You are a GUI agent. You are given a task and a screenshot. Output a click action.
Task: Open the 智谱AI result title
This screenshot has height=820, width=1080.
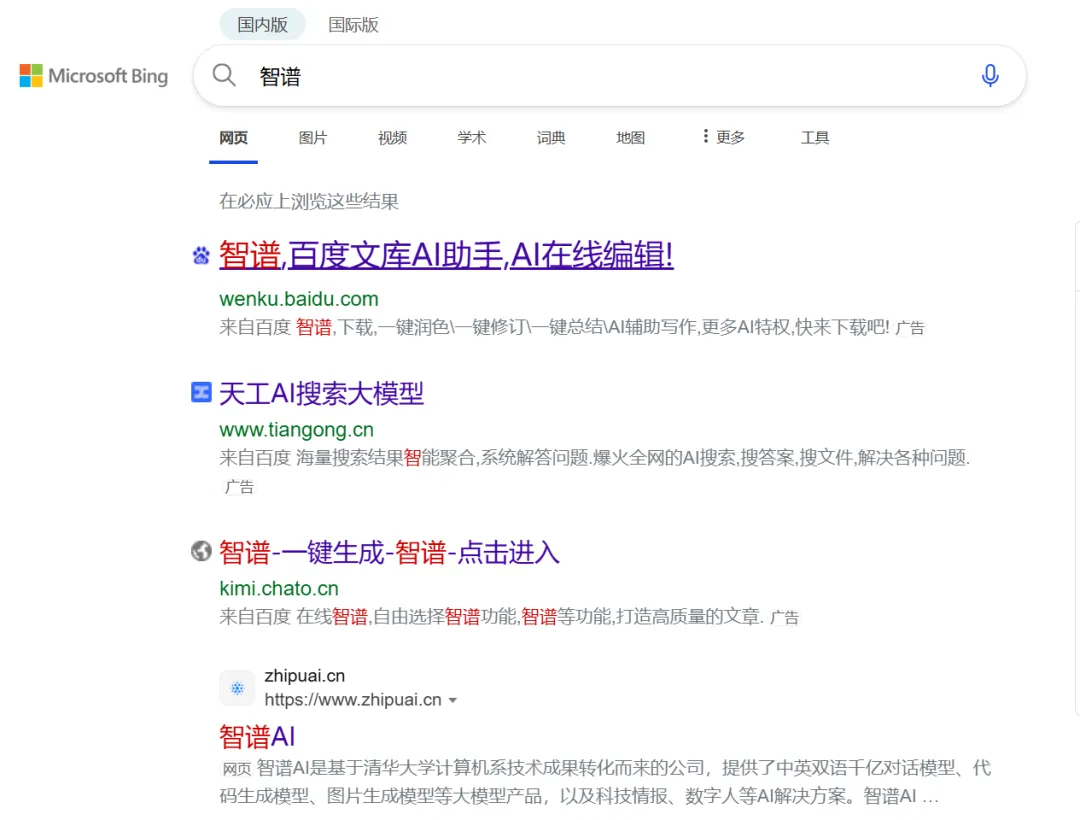[x=257, y=737]
